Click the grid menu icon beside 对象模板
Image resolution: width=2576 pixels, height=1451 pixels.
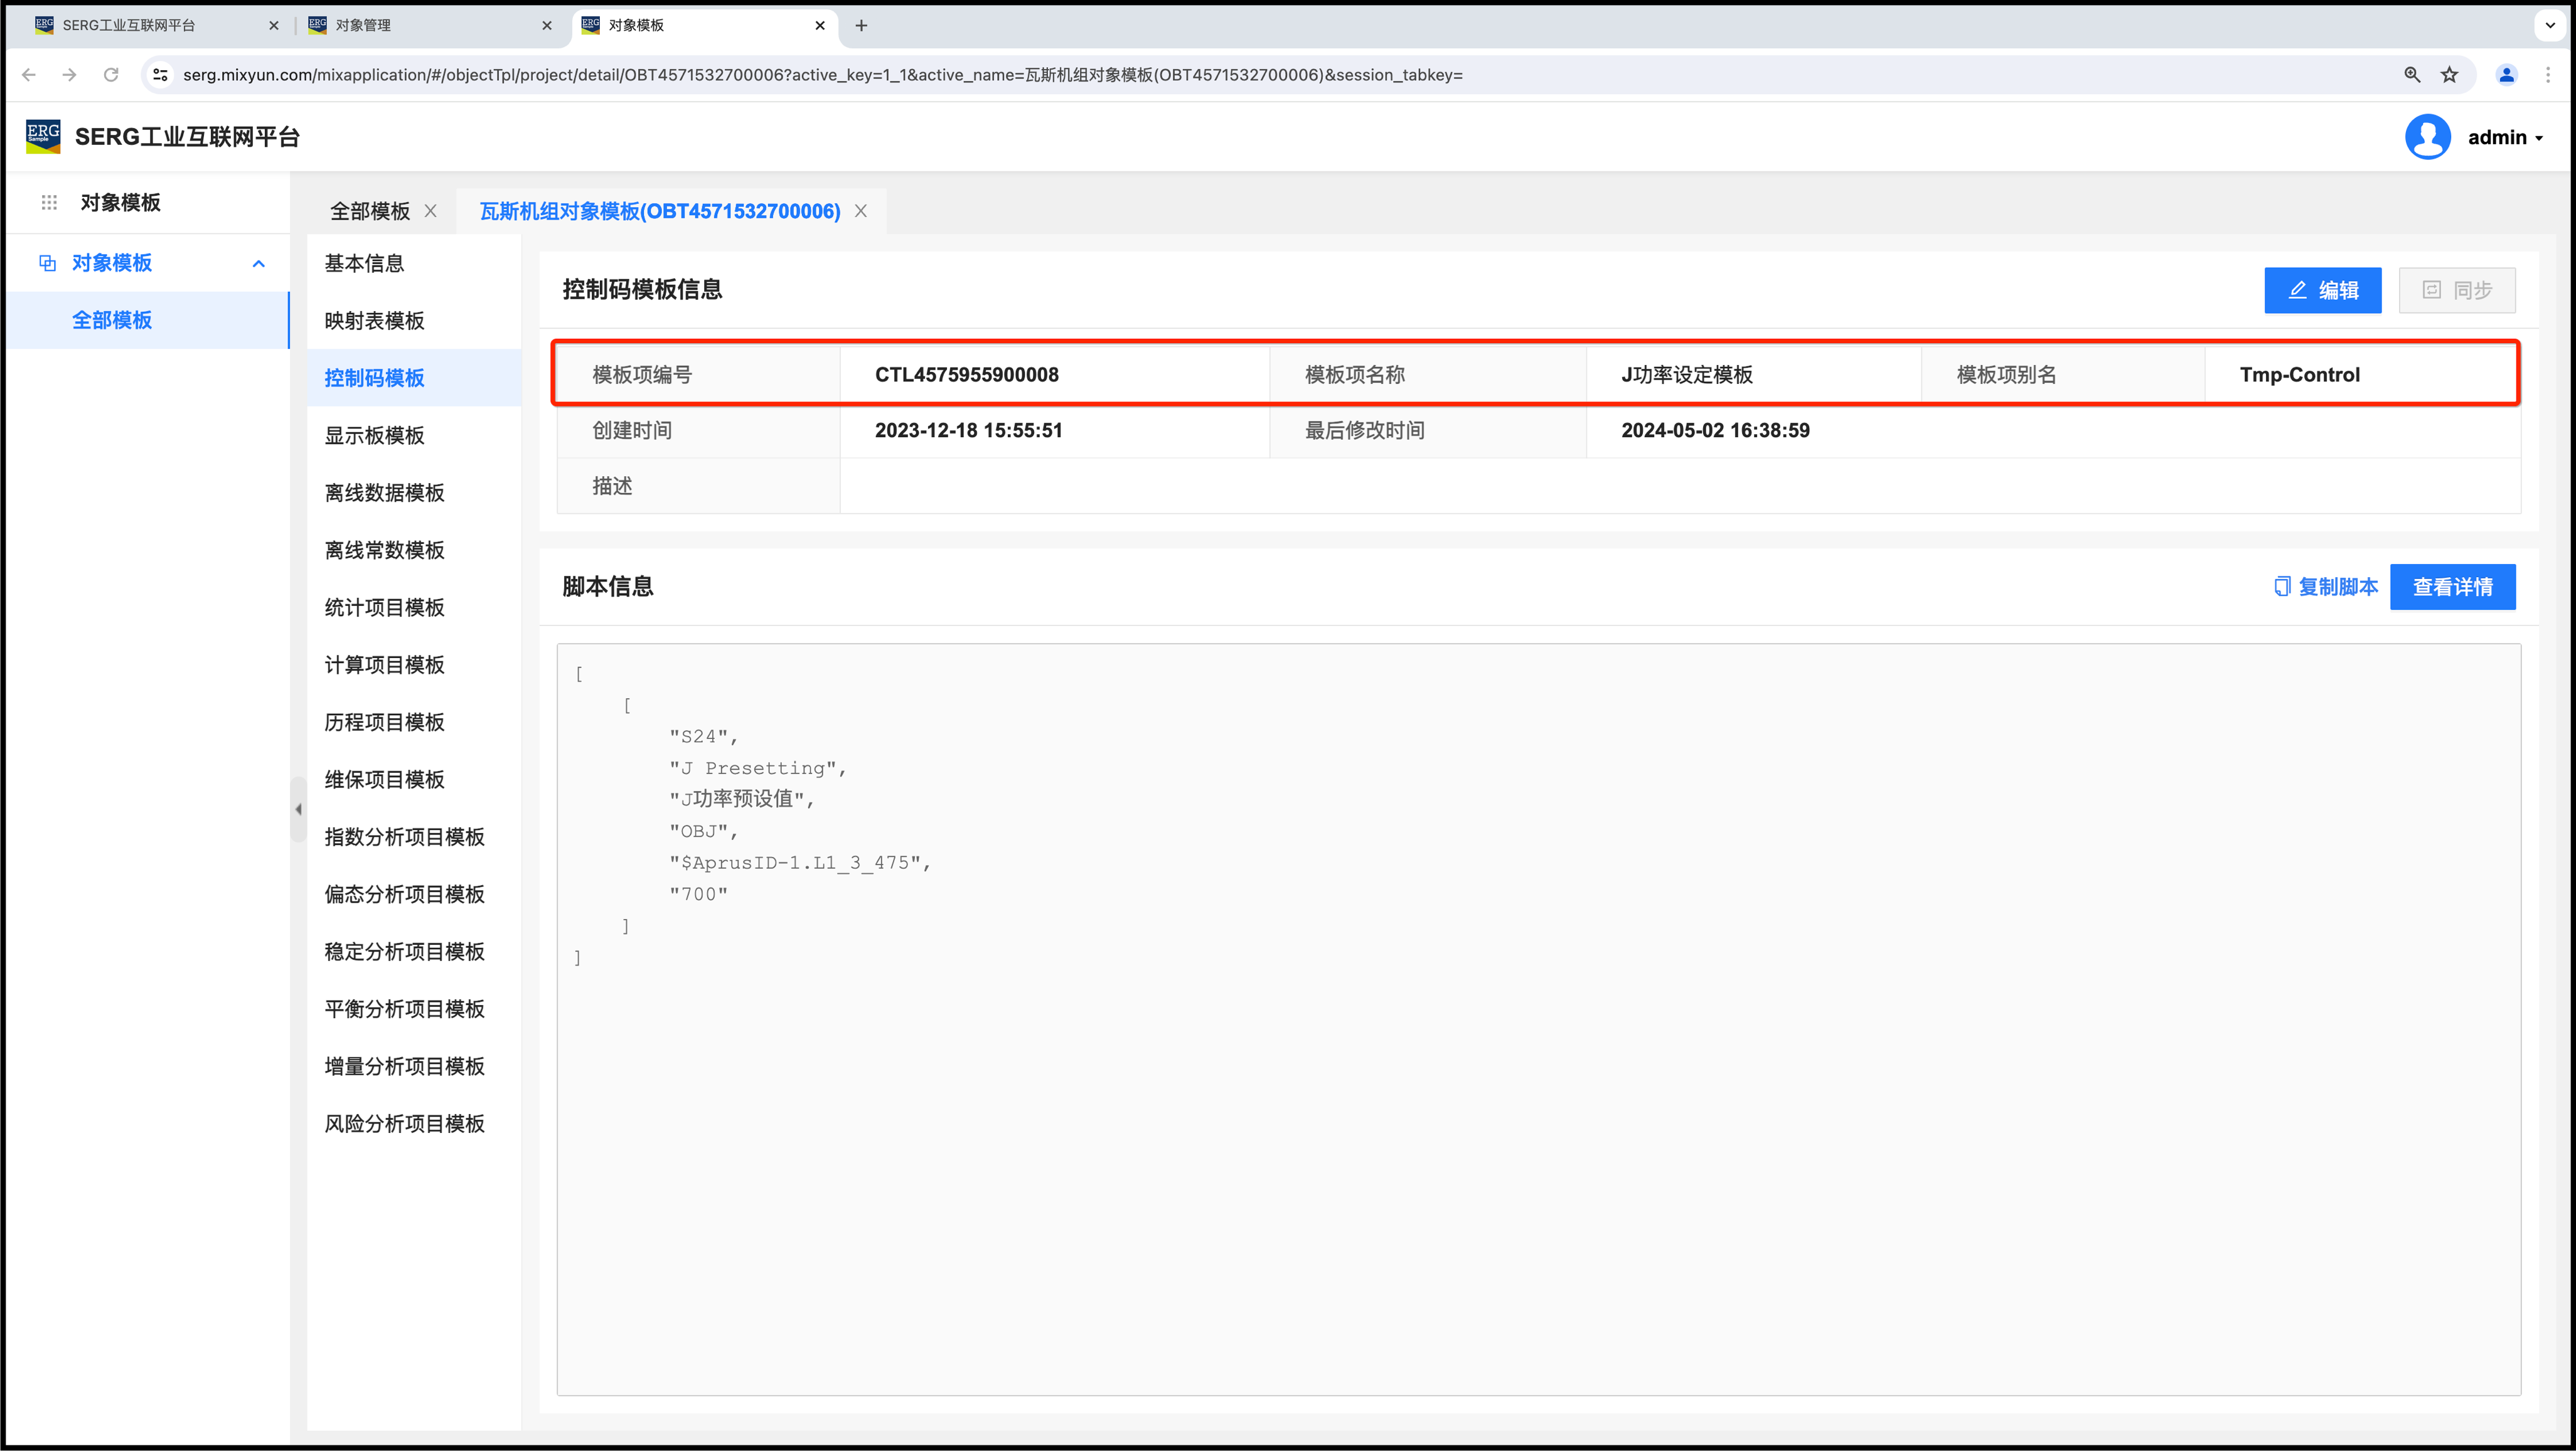(49, 203)
